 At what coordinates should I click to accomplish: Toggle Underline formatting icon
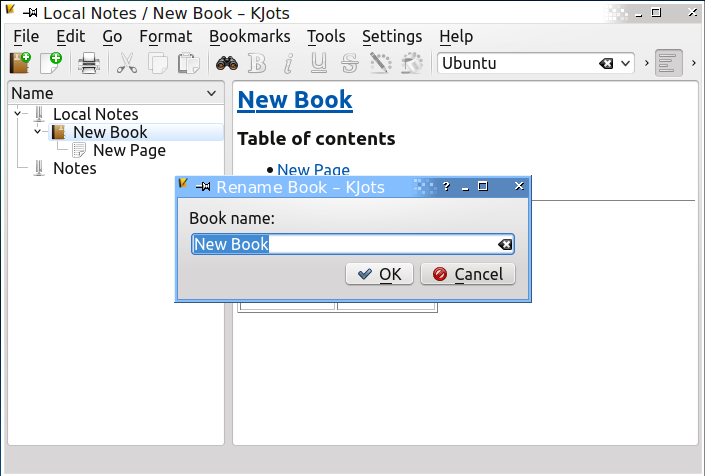(318, 63)
